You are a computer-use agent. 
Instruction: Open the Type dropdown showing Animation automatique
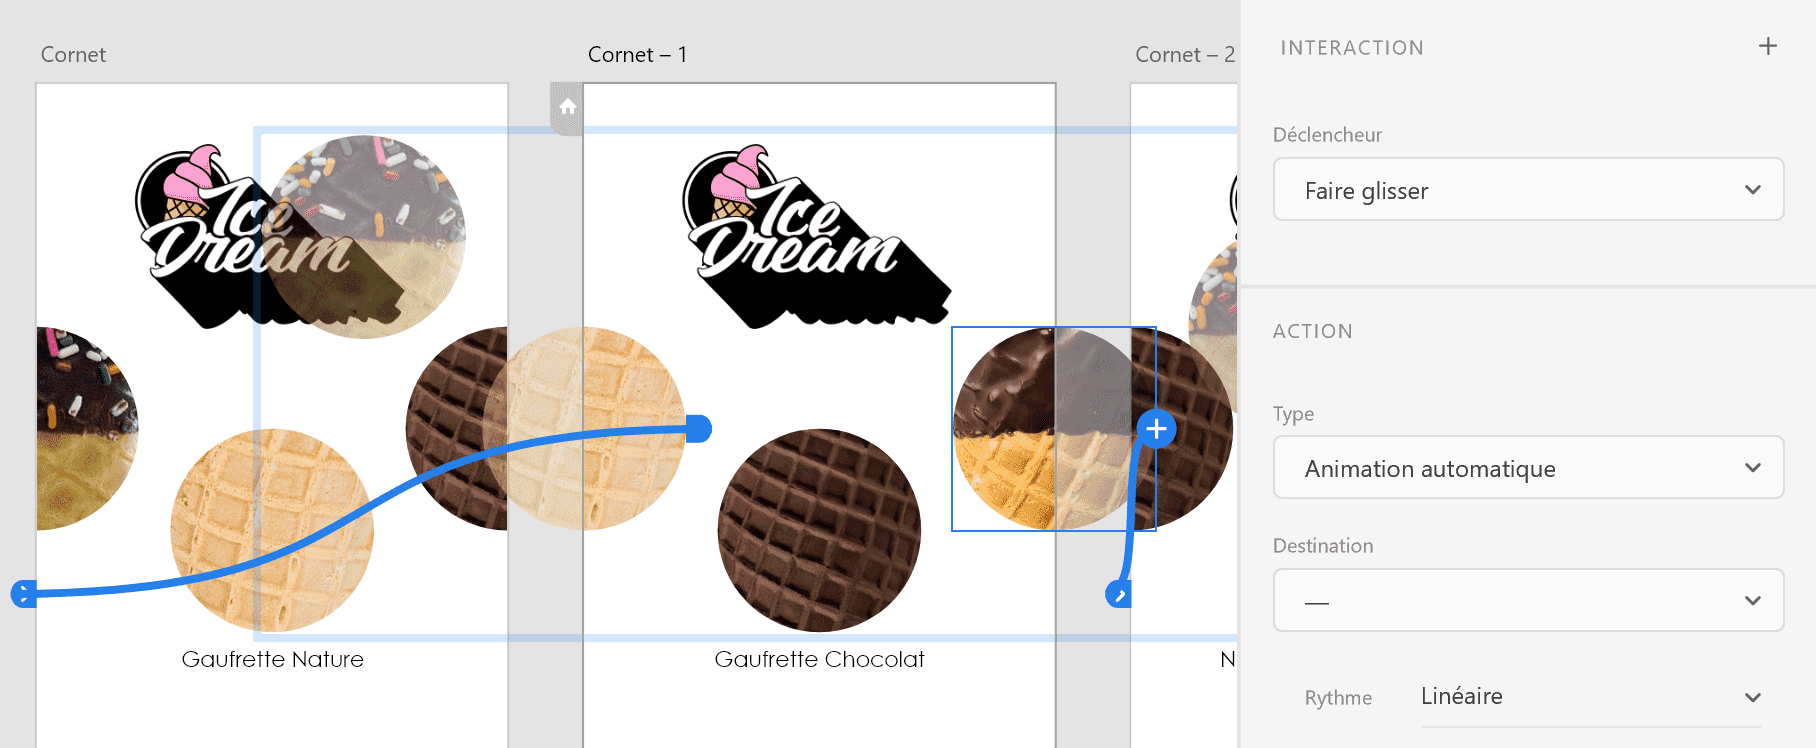pyautogui.click(x=1528, y=467)
